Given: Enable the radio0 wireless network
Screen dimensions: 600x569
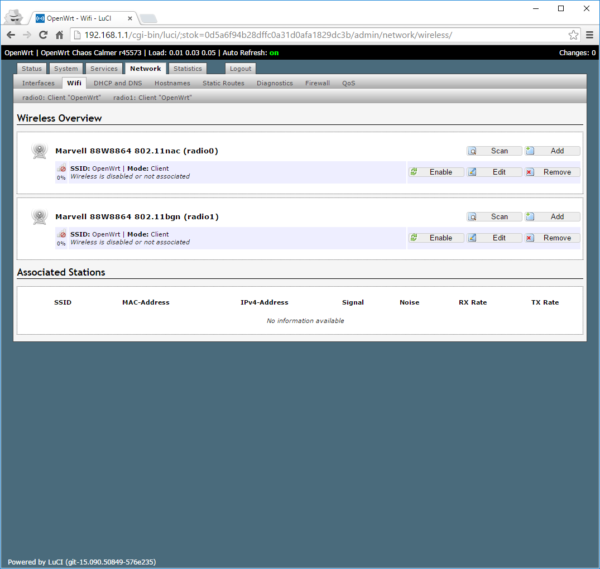Looking at the screenshot, I should [x=435, y=172].
